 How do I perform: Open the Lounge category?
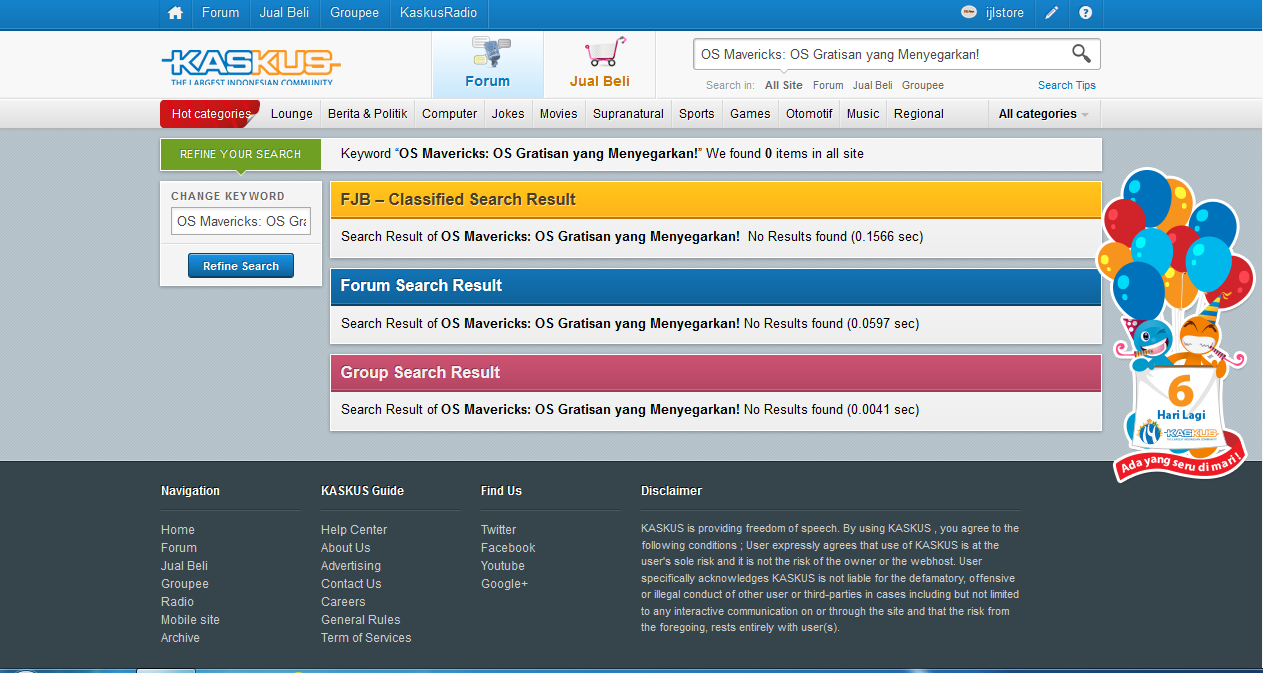click(x=292, y=113)
